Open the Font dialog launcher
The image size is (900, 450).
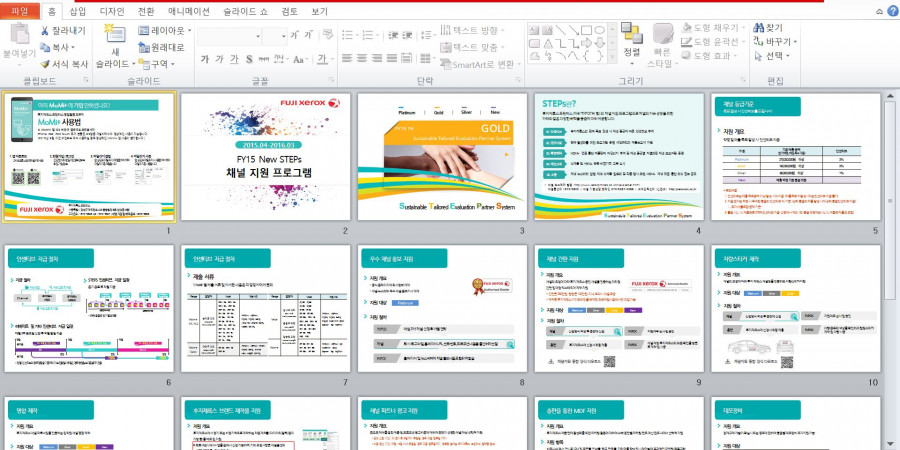[331, 80]
